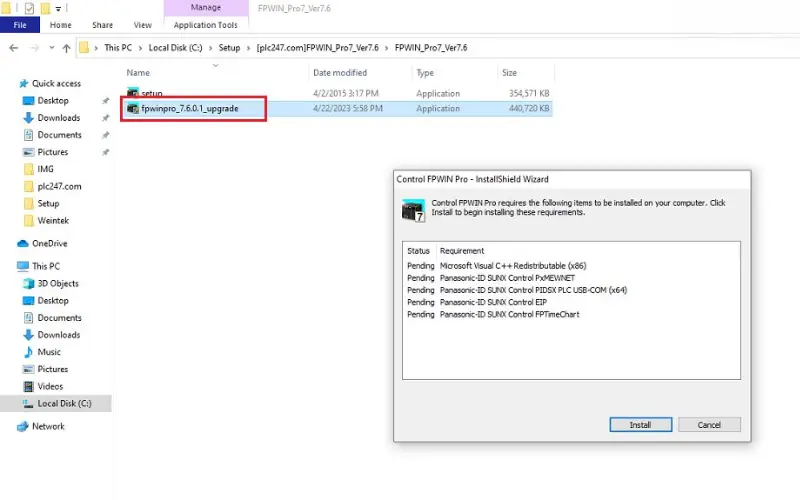Click Quick Access Toolbar properties checkmark icon
The width and height of the screenshot is (800, 500).
click(x=30, y=8)
